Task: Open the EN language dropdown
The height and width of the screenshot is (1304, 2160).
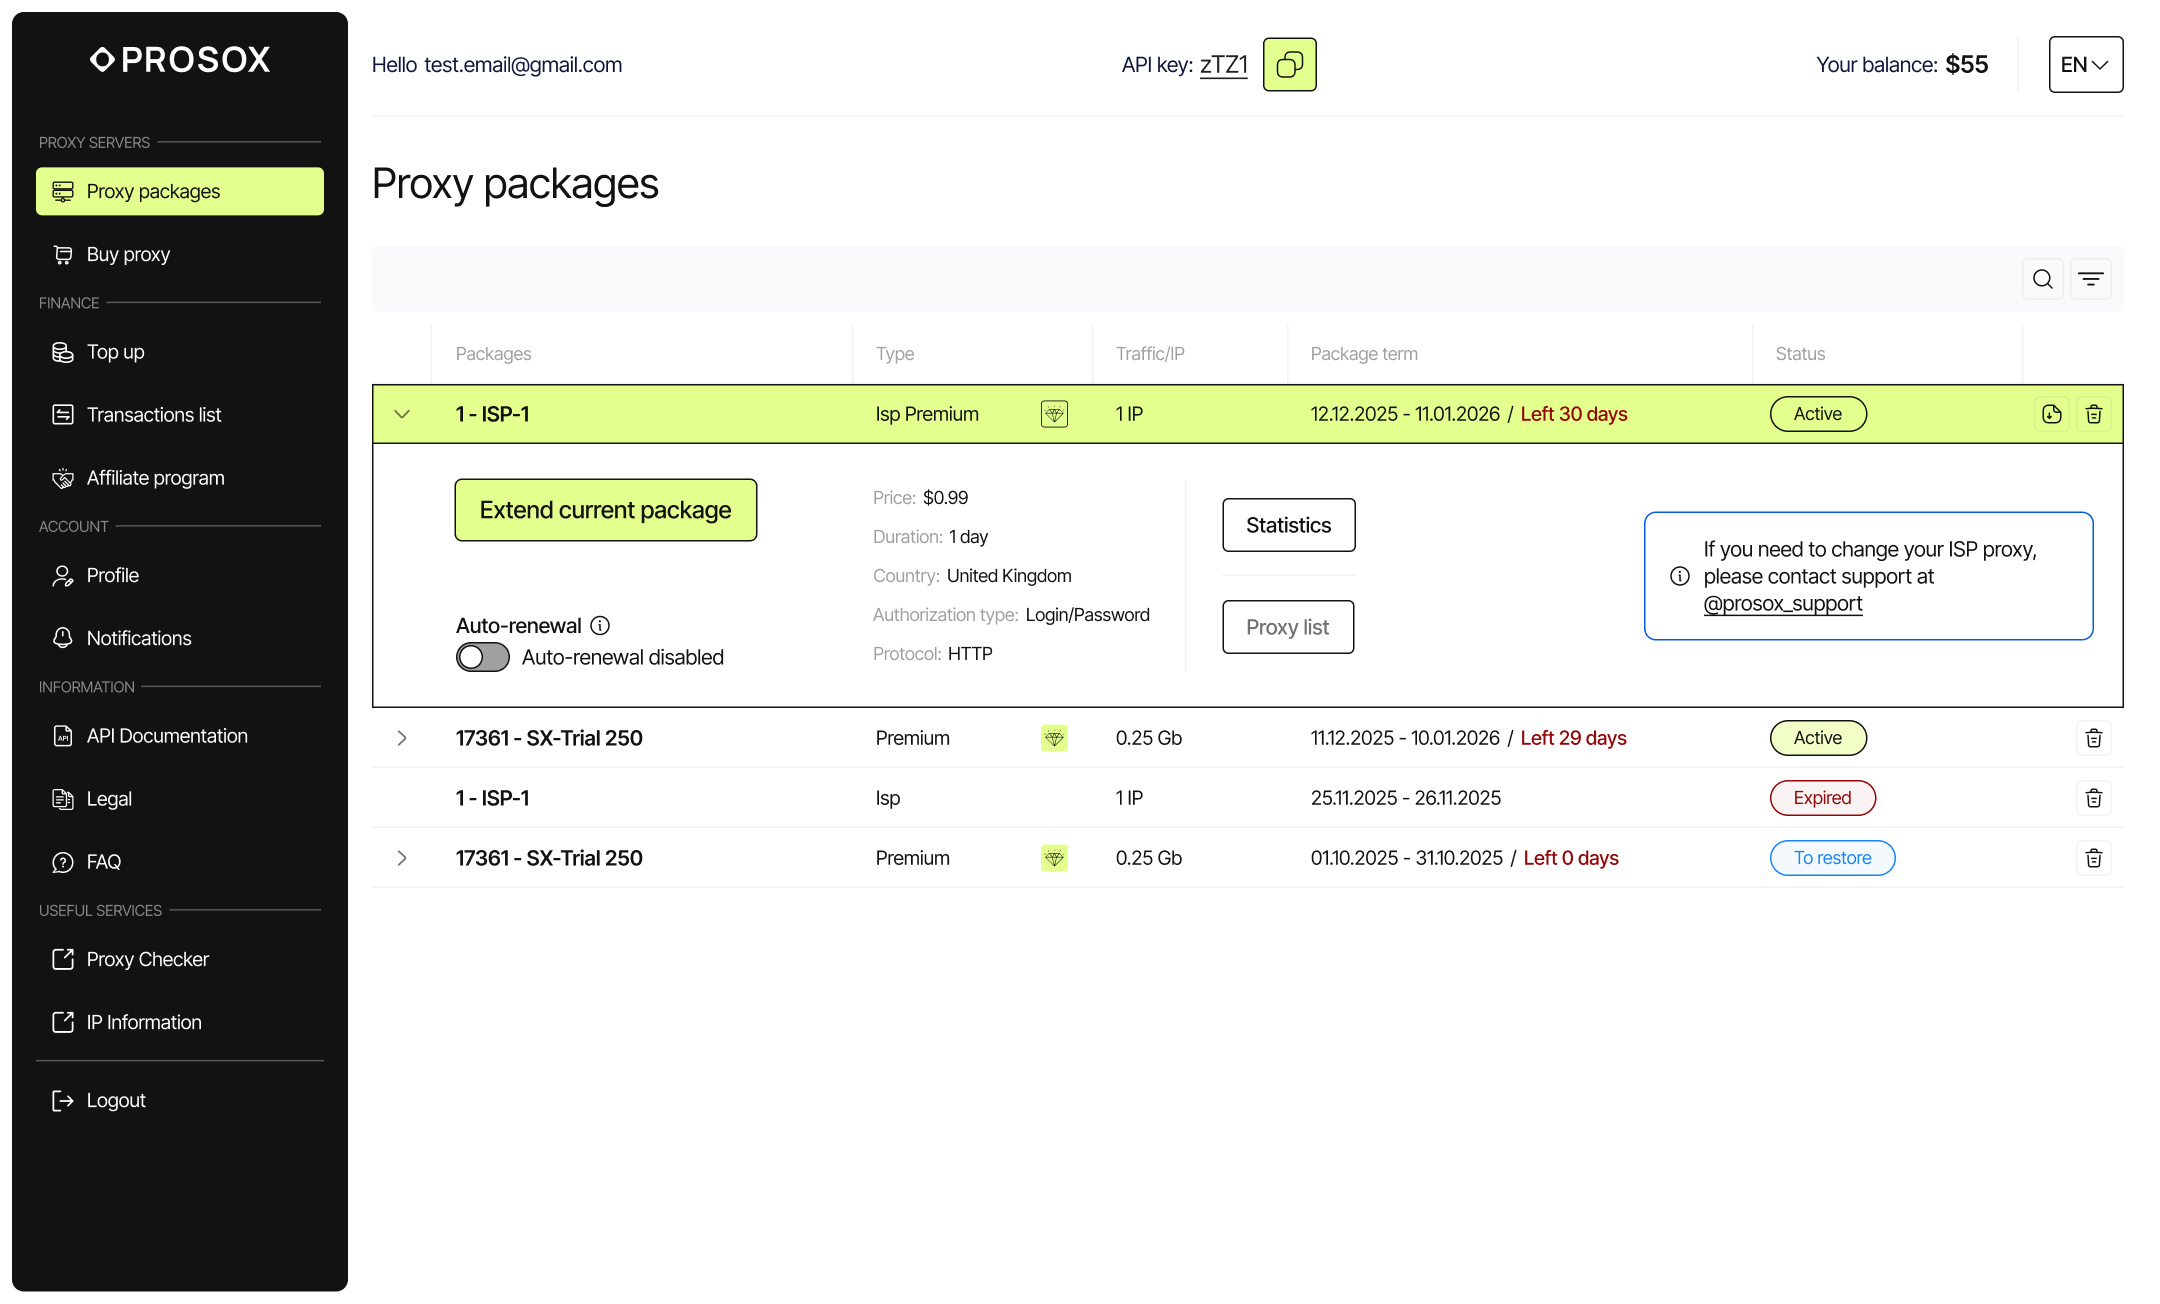Action: point(2085,65)
